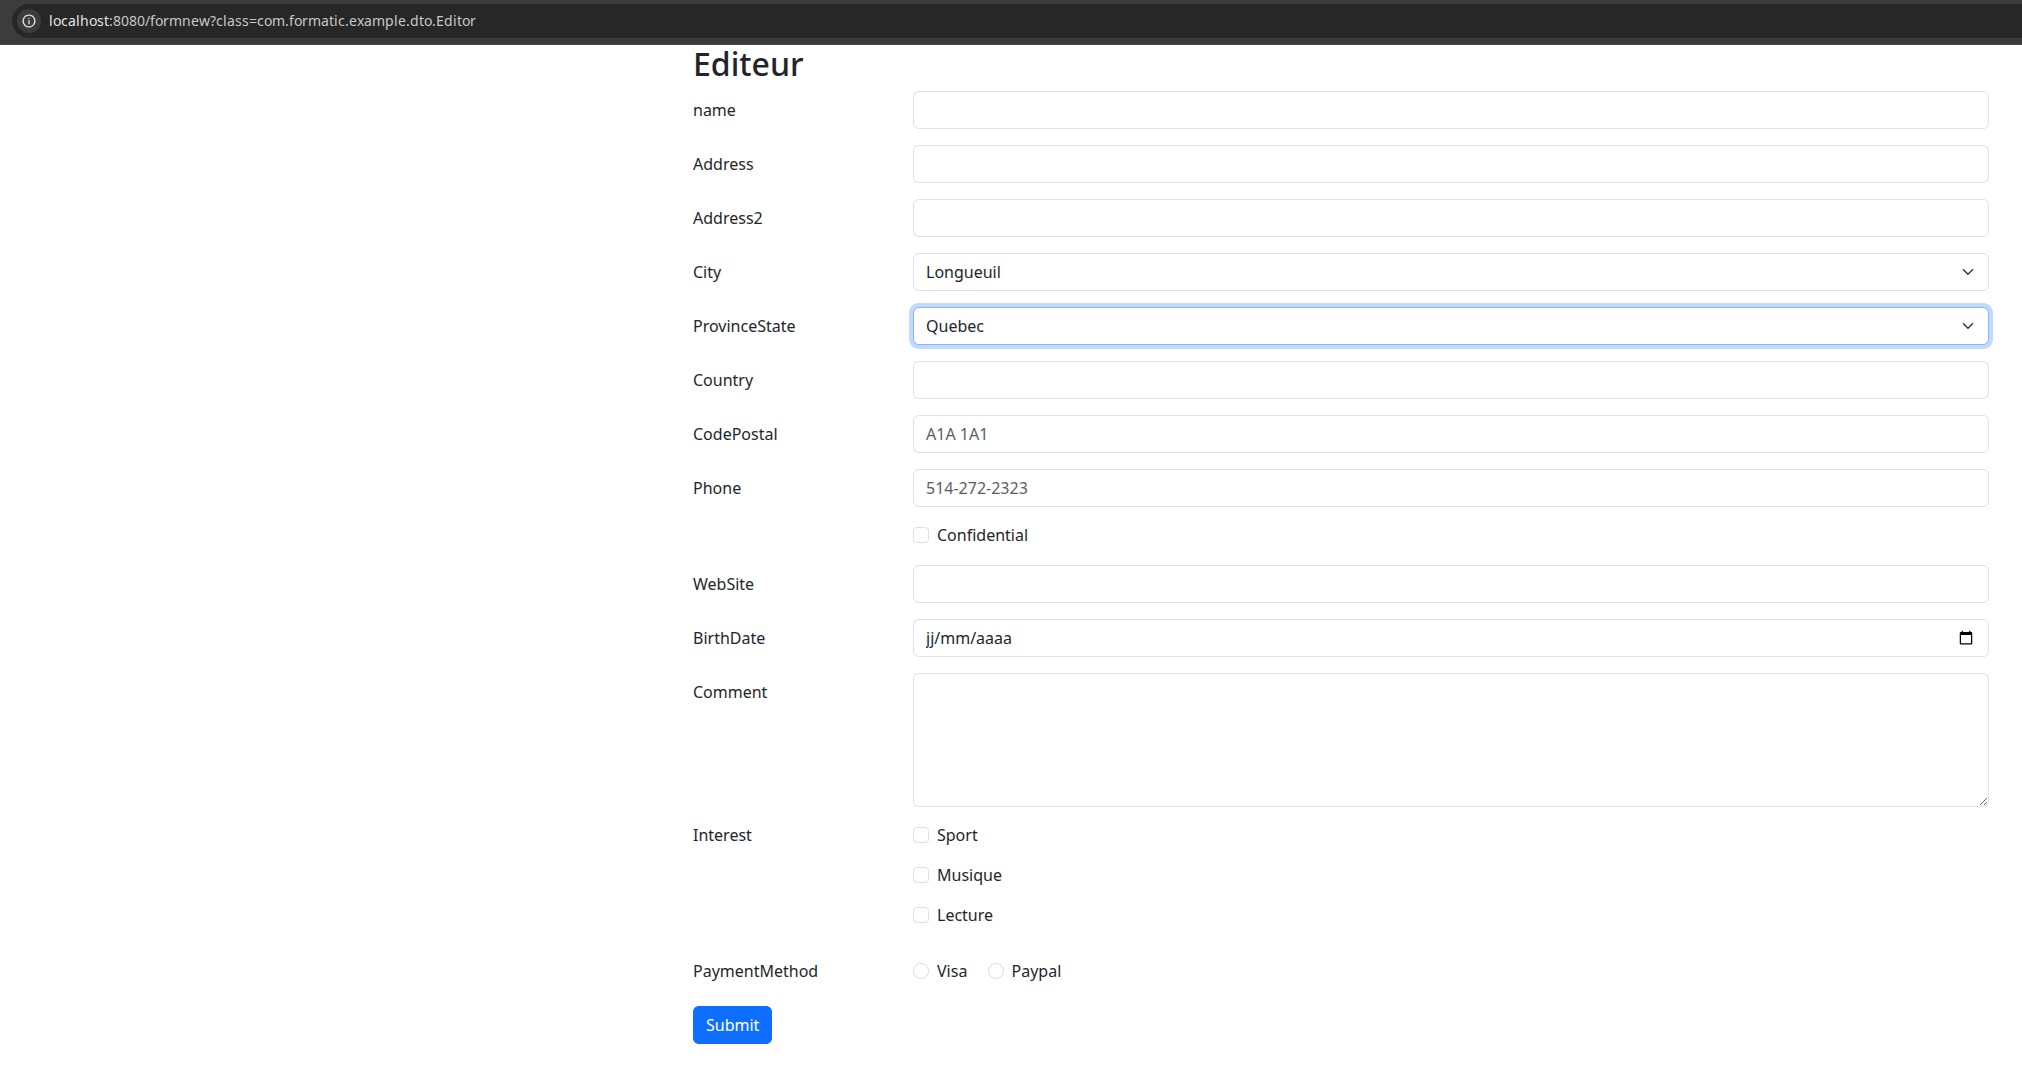Click the WebSite label text
The height and width of the screenshot is (1074, 2022).
click(723, 584)
